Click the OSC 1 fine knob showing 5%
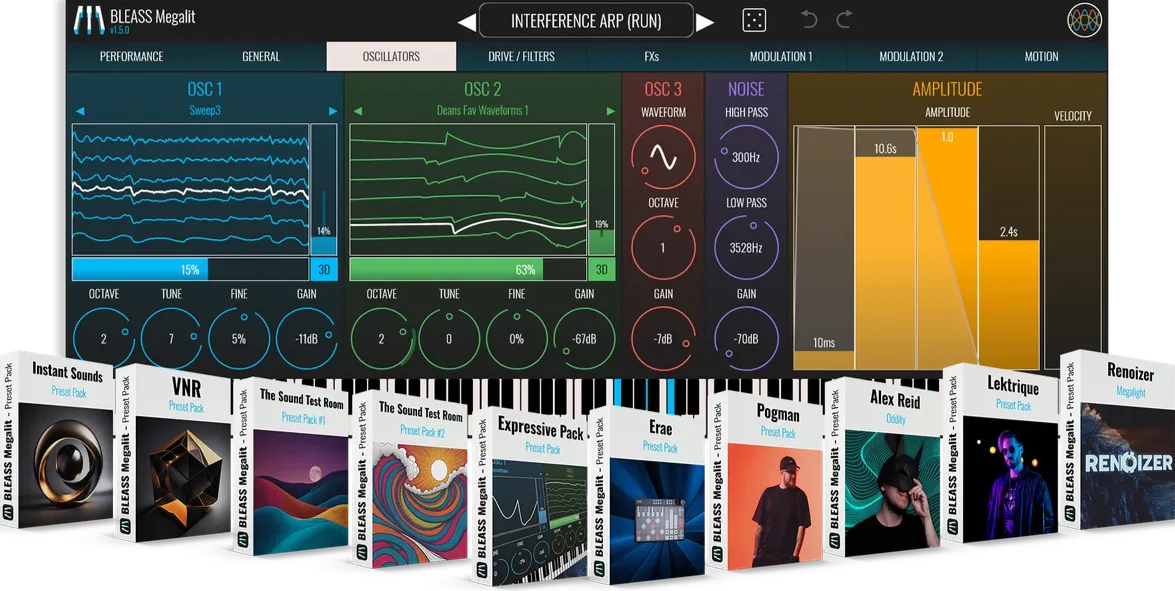1175x591 pixels. pyautogui.click(x=238, y=339)
